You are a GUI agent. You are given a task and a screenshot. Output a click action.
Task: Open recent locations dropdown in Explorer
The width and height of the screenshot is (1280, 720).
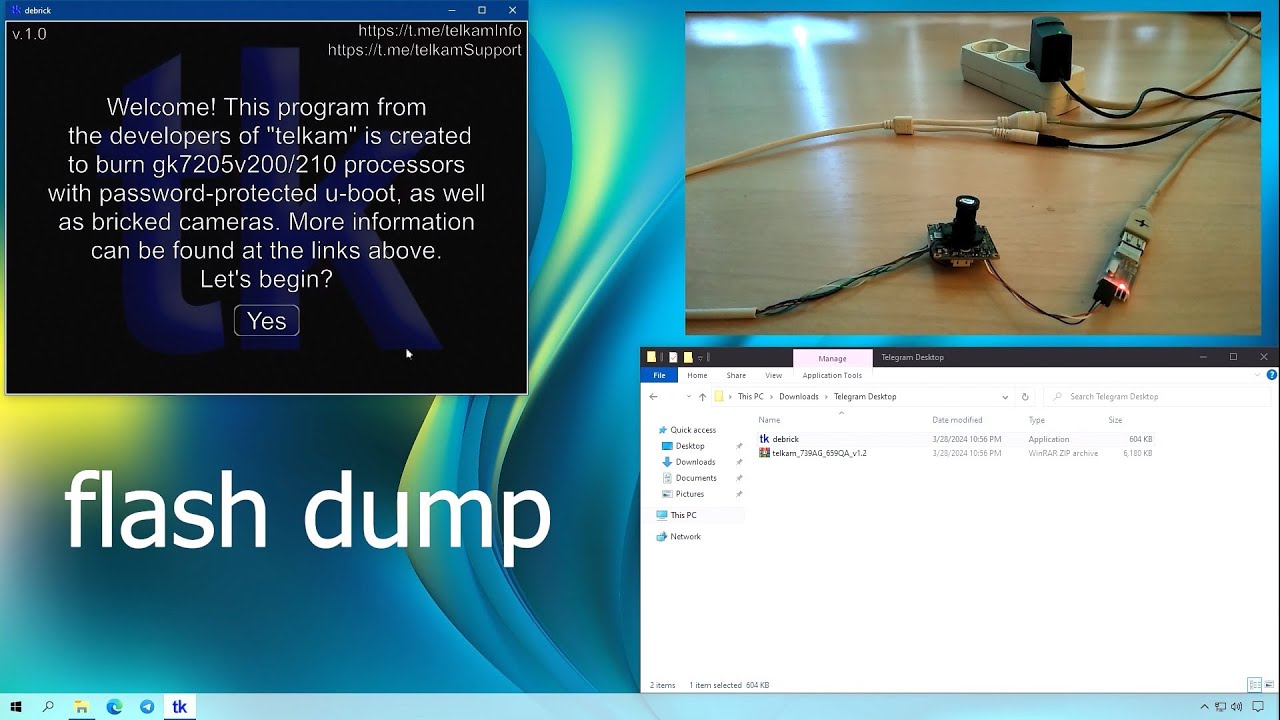[x=688, y=397]
